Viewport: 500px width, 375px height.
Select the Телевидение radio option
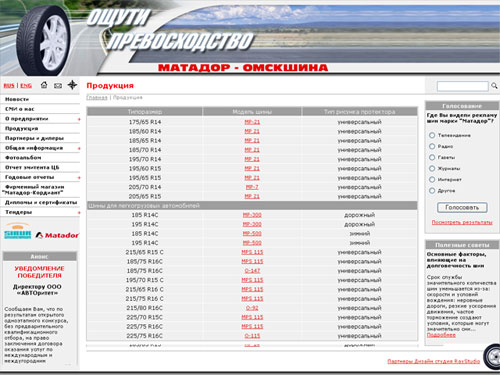click(432, 135)
